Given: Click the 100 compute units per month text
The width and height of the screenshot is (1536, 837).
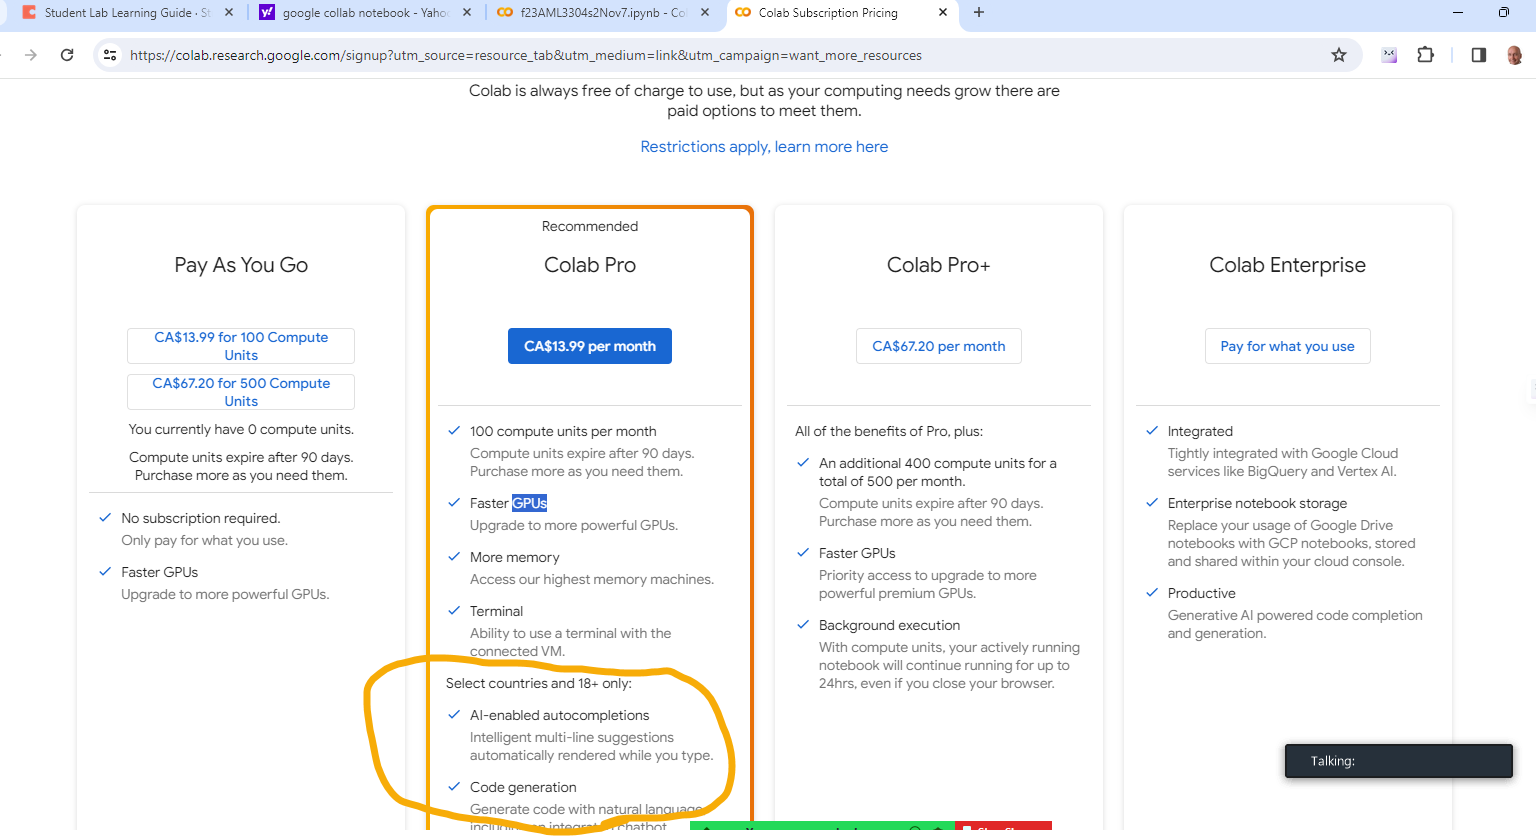Looking at the screenshot, I should tap(563, 431).
